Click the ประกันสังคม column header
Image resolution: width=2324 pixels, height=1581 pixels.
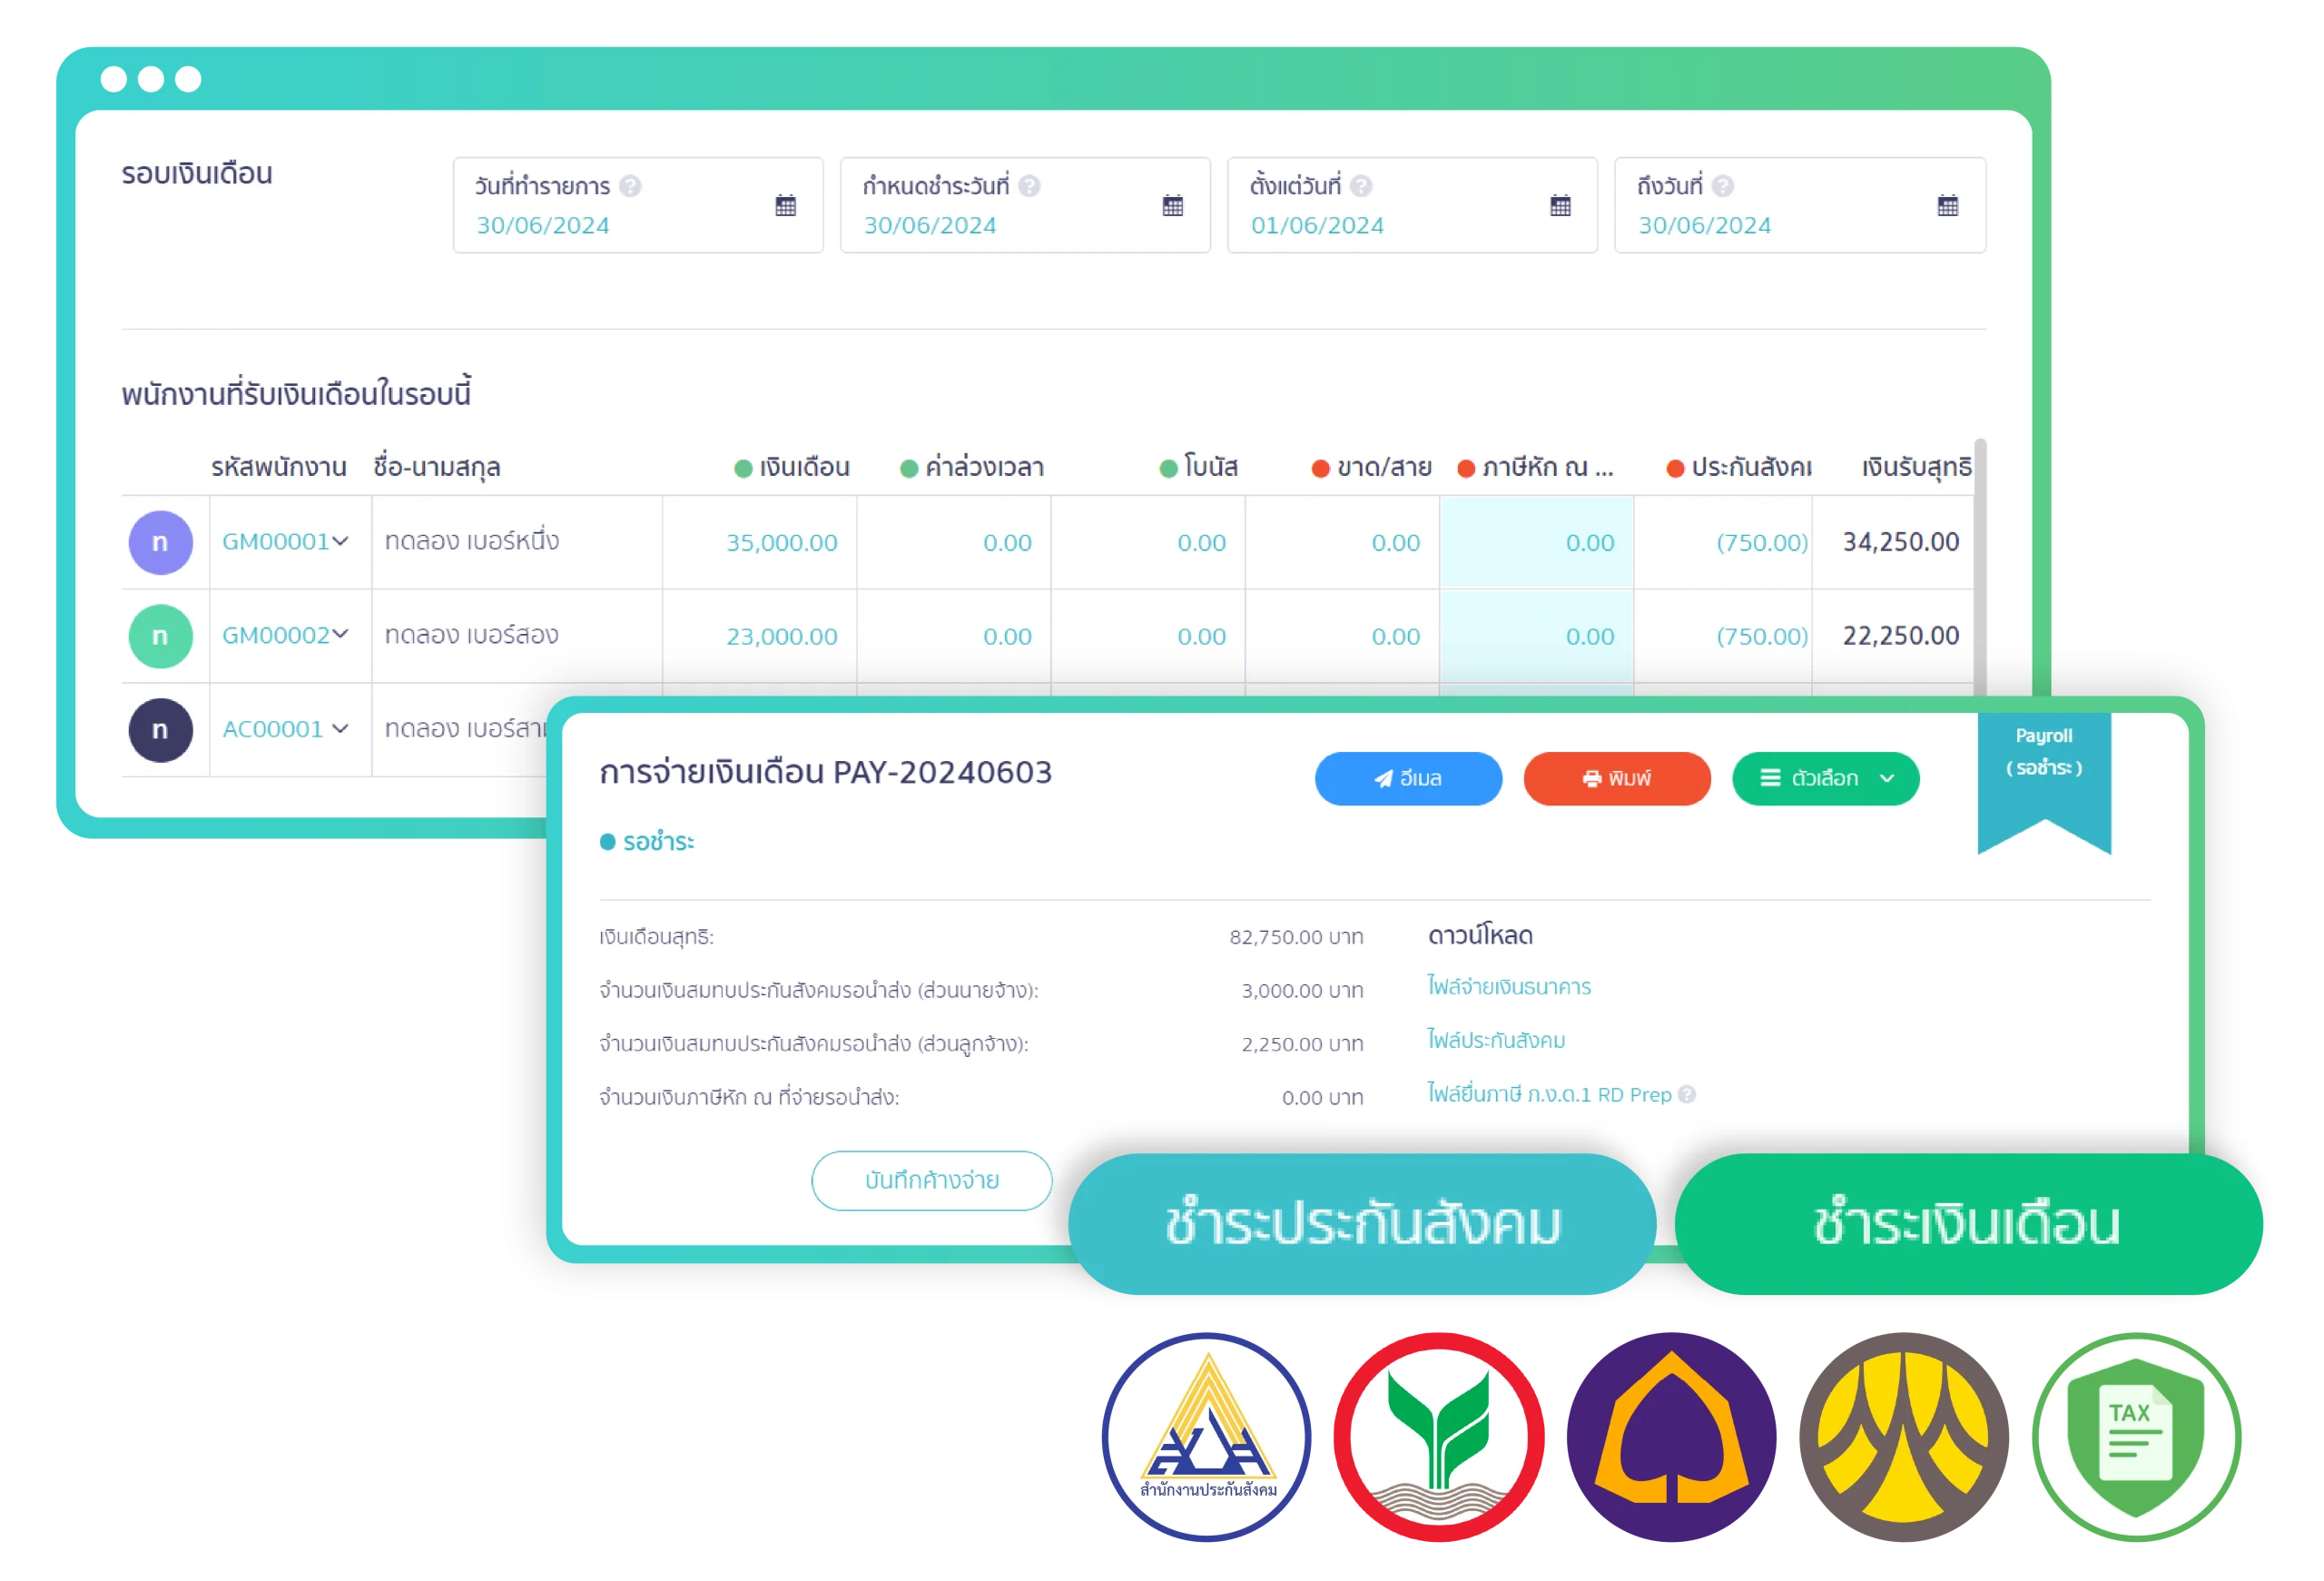tap(1739, 467)
